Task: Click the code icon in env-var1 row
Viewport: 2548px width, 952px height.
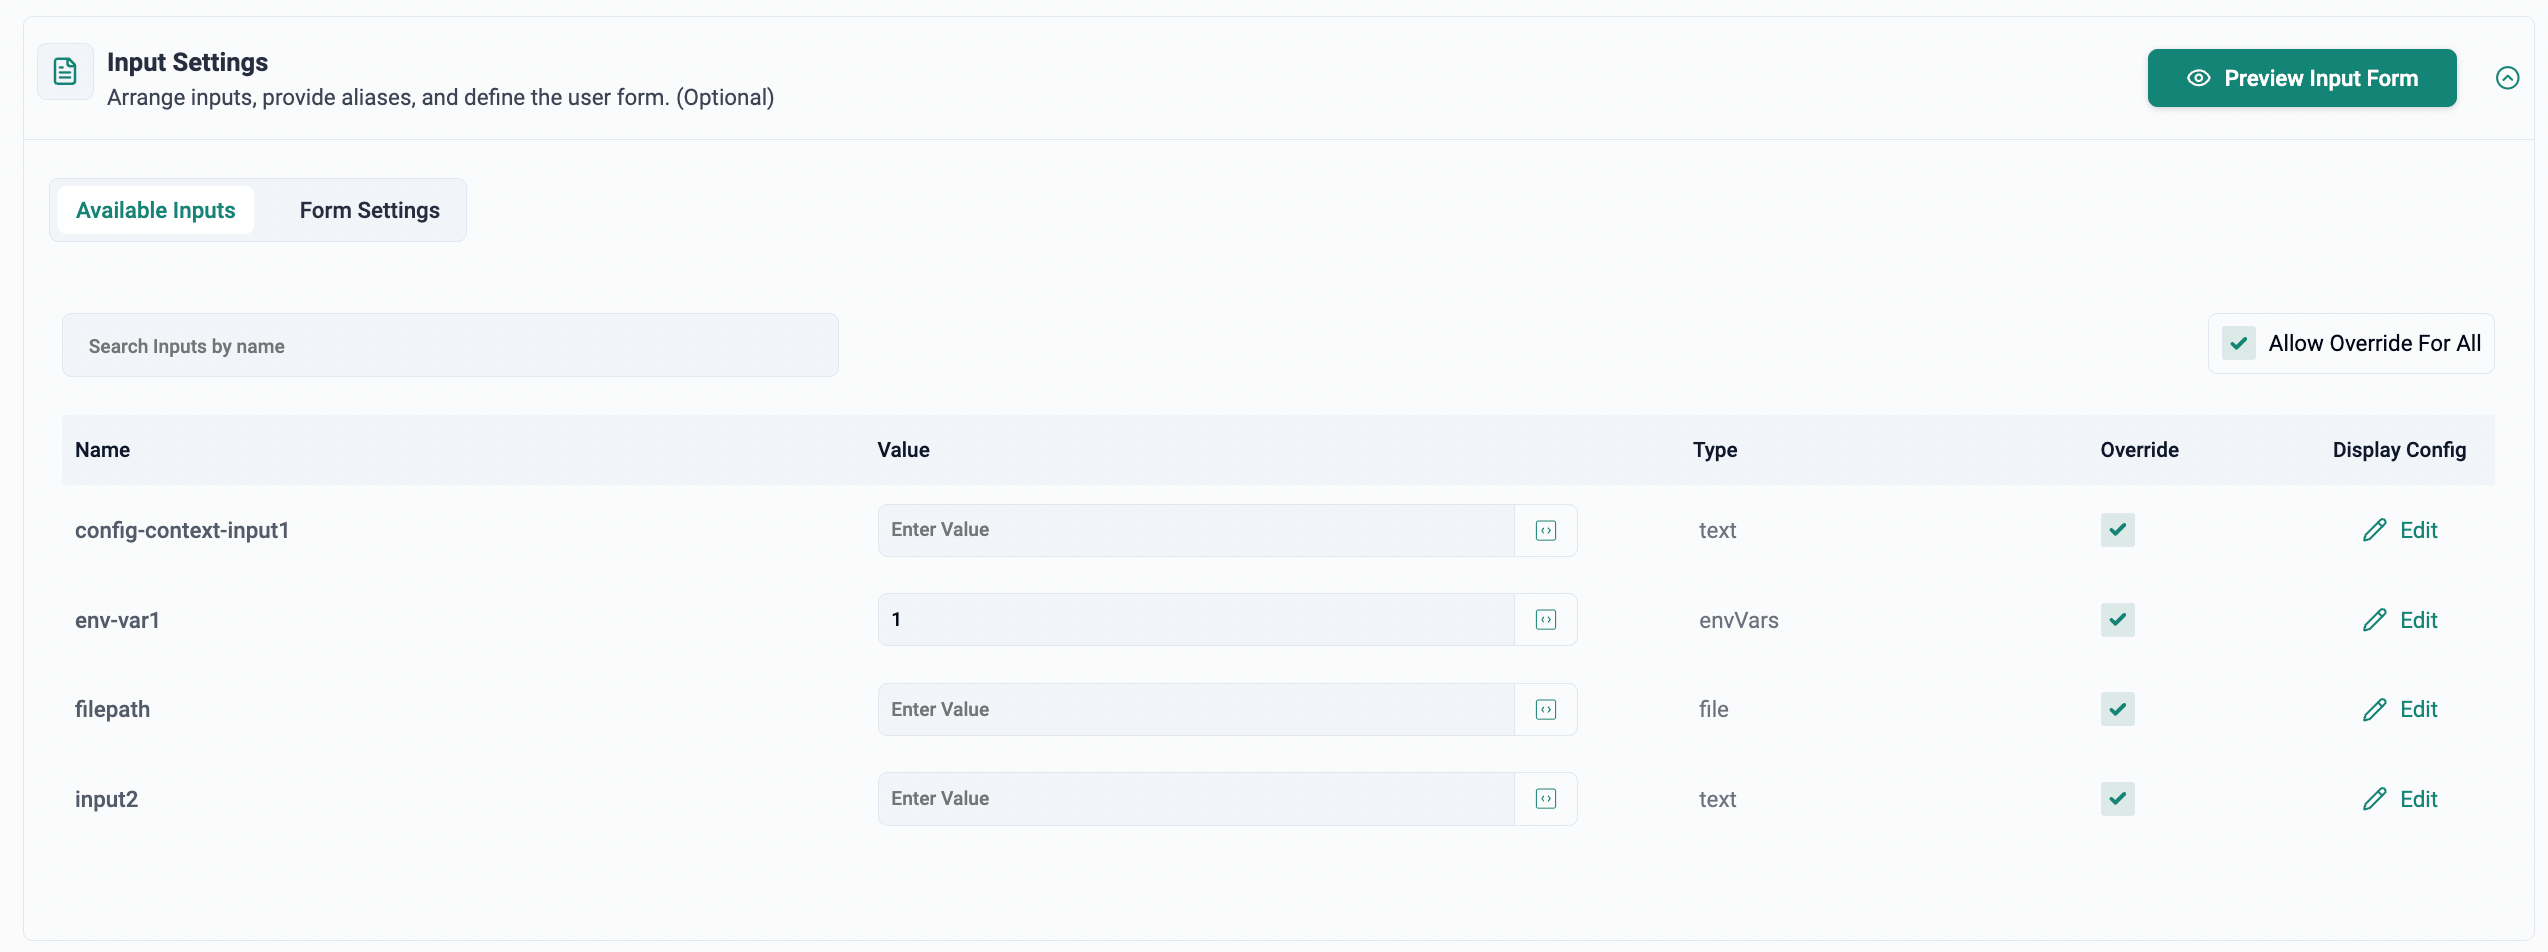Action: tap(1545, 620)
